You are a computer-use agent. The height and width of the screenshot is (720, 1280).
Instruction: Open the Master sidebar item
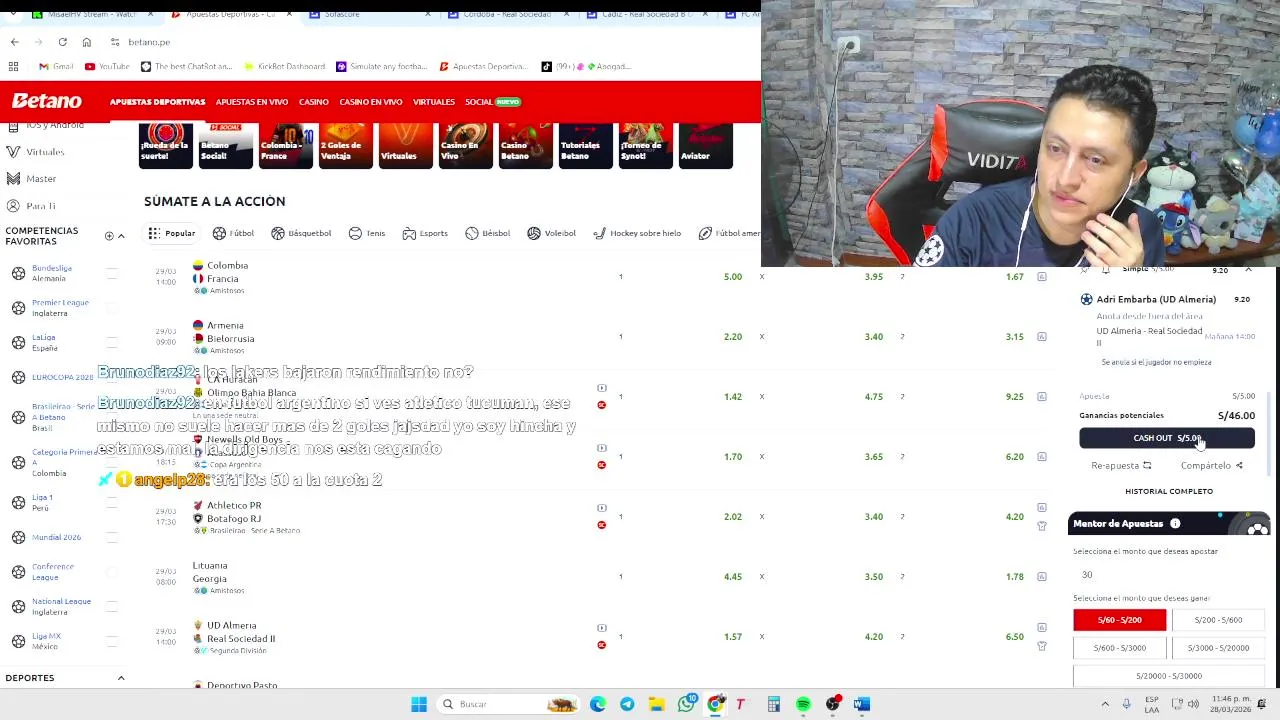[40, 178]
